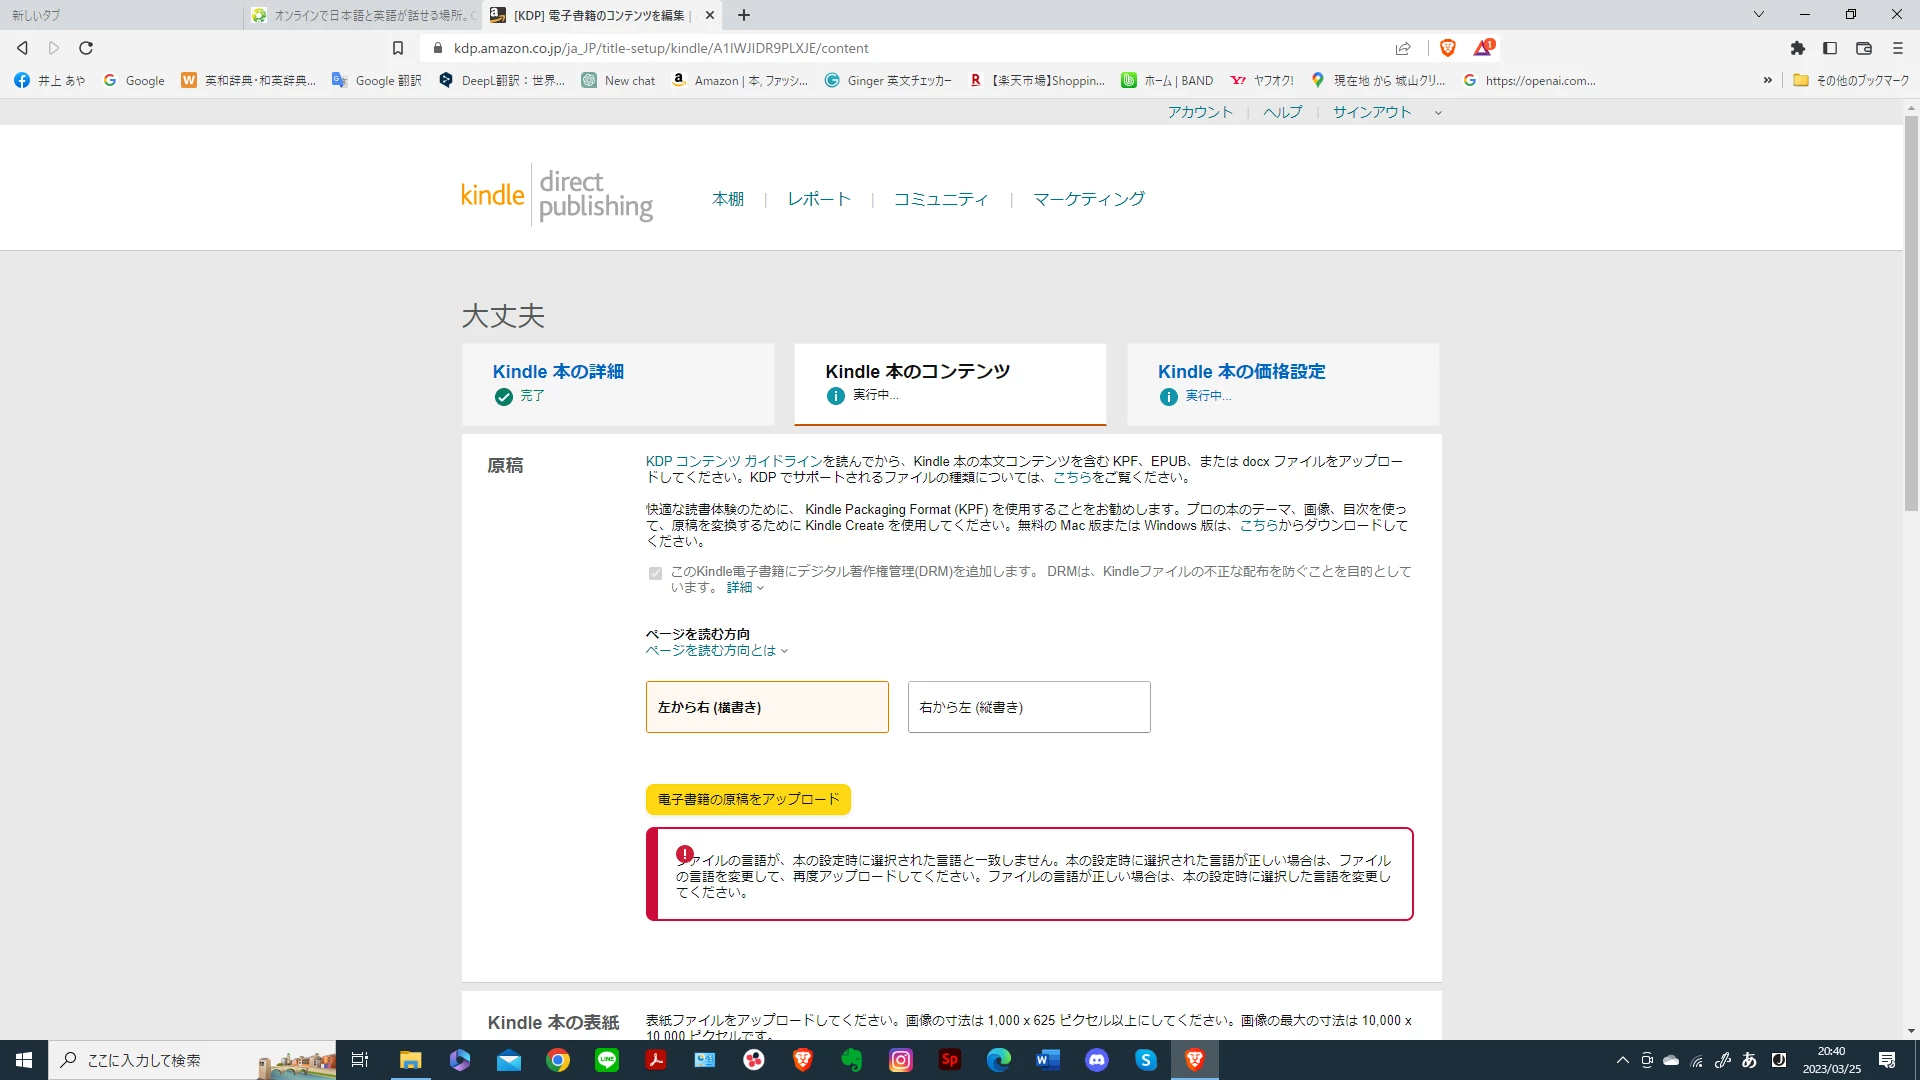This screenshot has height=1080, width=1920.
Task: Click the bookmark page icon in address bar
Action: click(397, 48)
